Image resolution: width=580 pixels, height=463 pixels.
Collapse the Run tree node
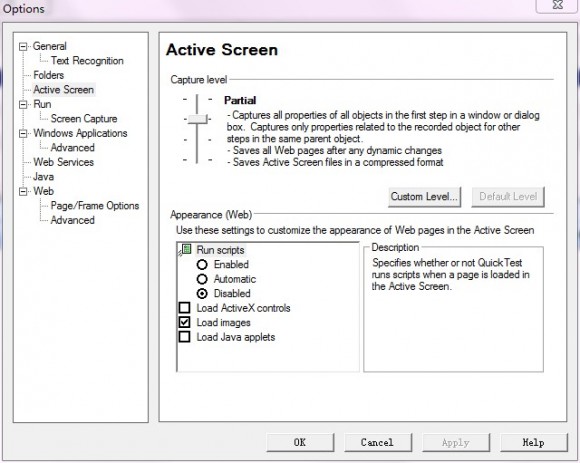[23, 105]
